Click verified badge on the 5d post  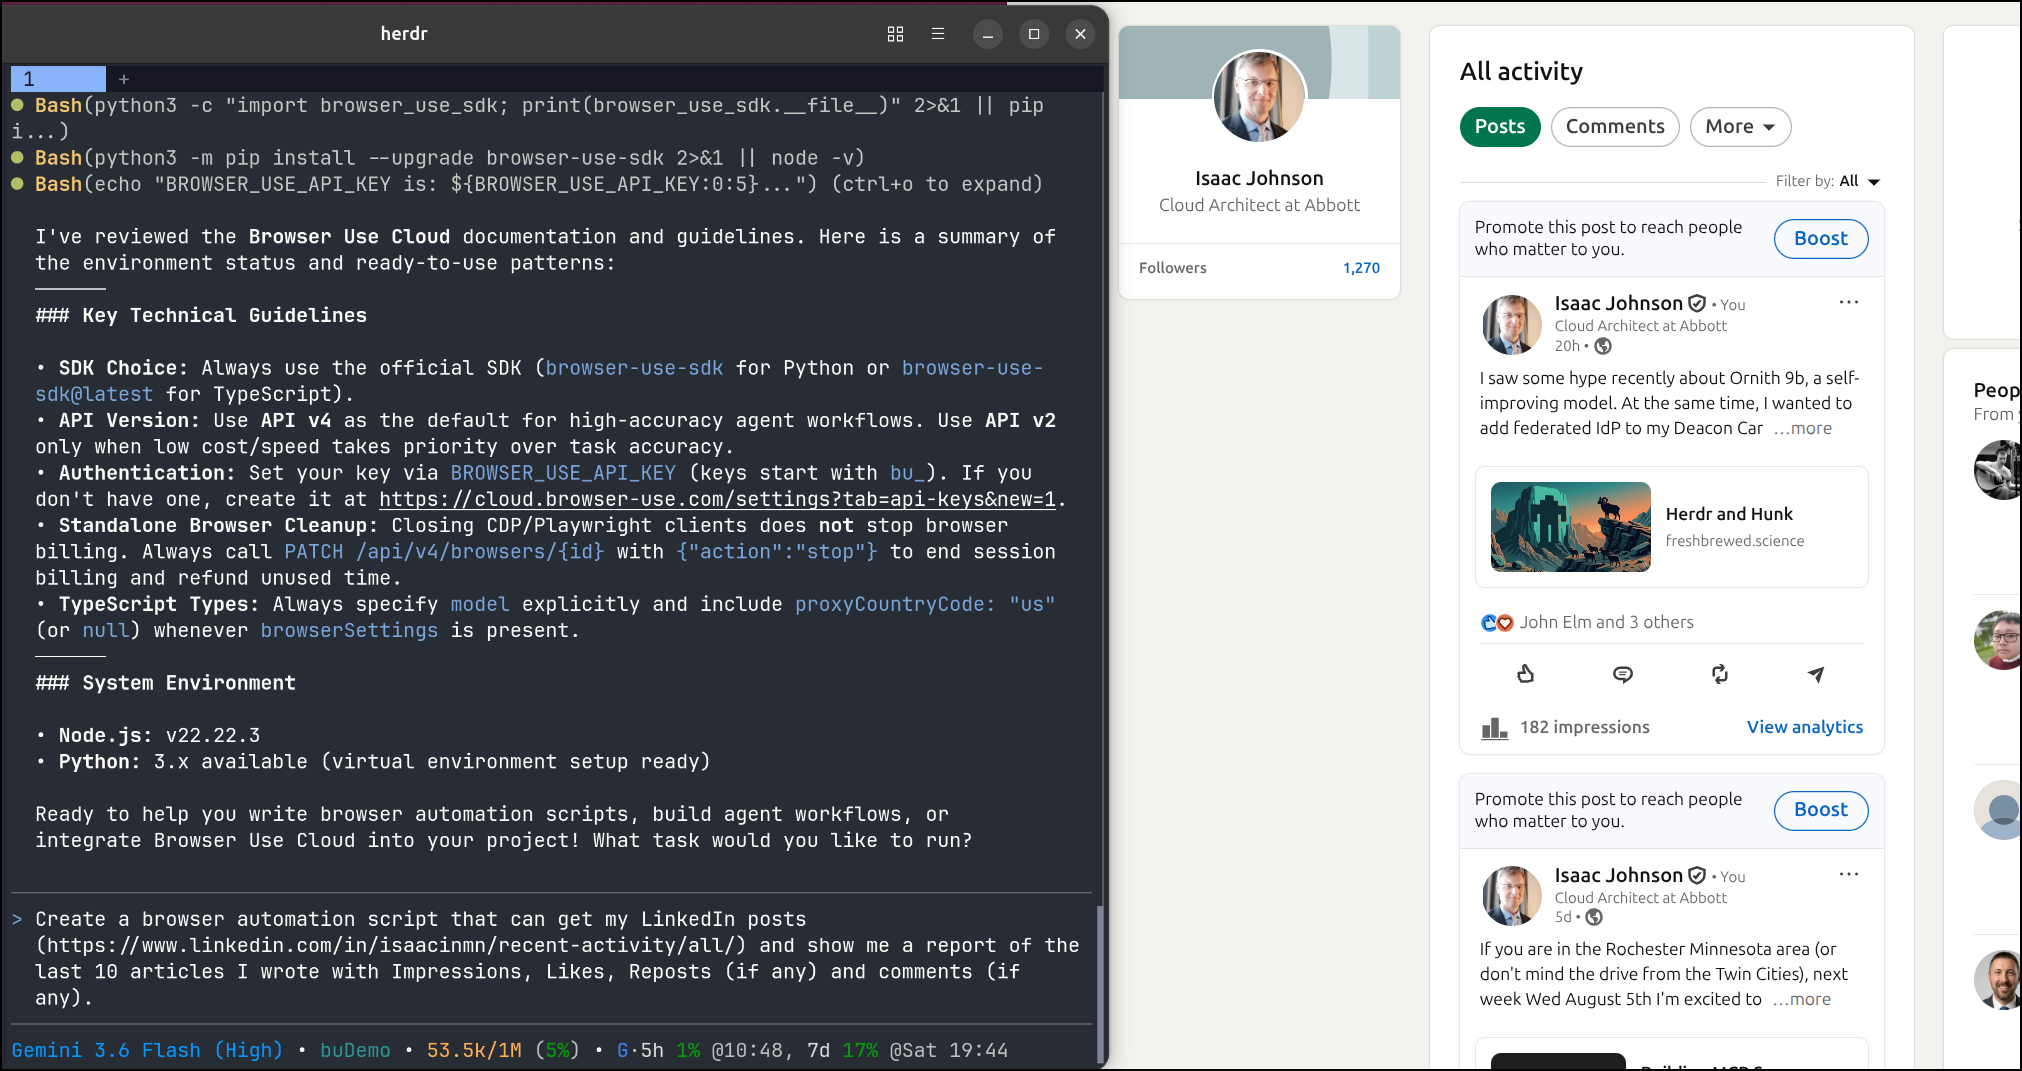click(1697, 875)
